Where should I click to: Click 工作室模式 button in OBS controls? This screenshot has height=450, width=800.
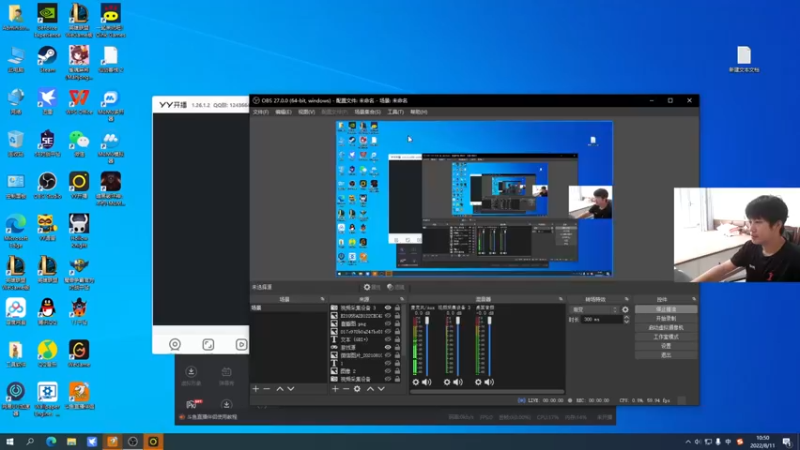(666, 337)
